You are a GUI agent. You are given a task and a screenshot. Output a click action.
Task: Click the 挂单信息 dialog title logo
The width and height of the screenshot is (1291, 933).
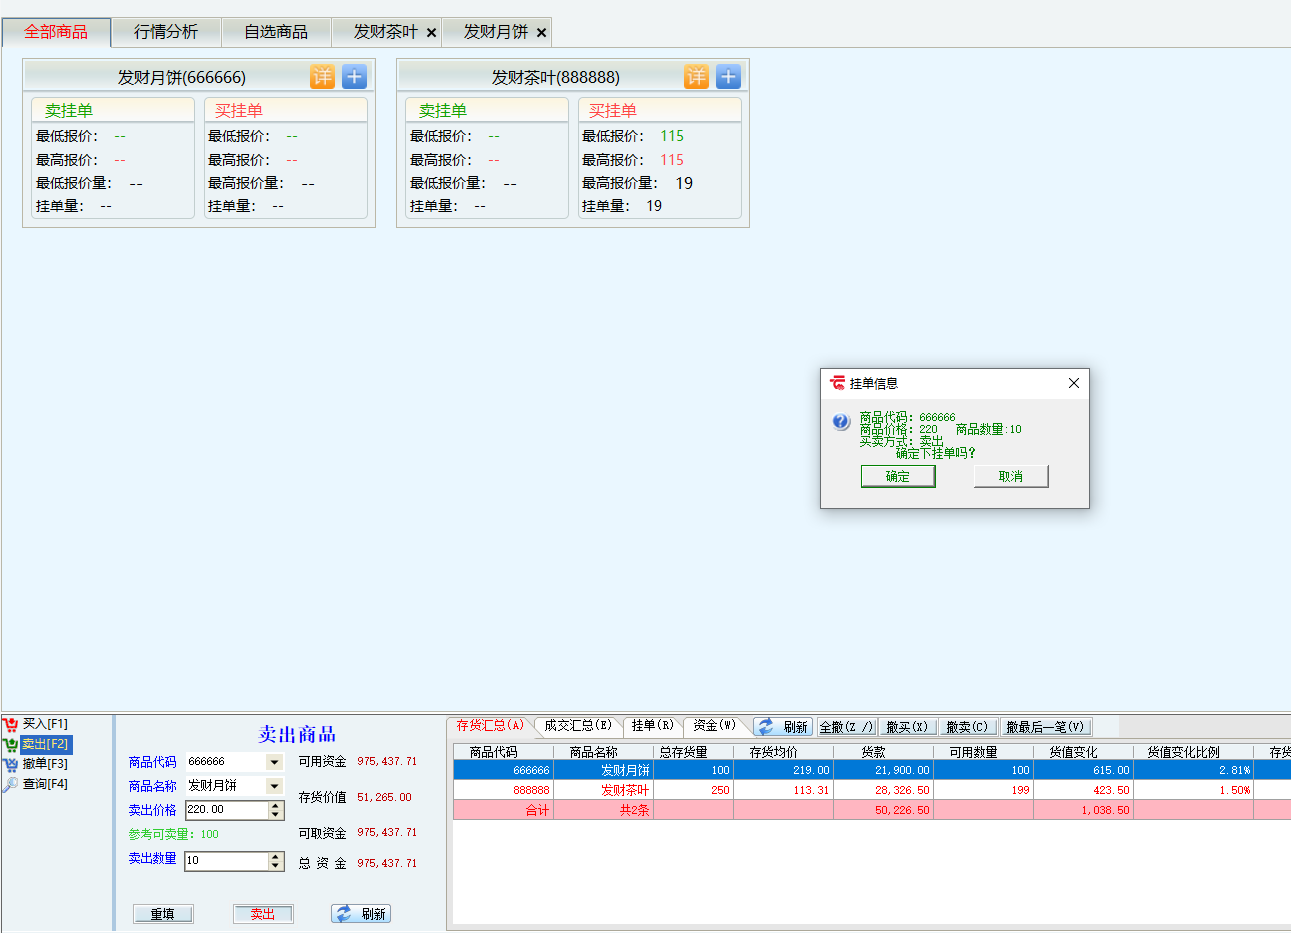click(838, 383)
